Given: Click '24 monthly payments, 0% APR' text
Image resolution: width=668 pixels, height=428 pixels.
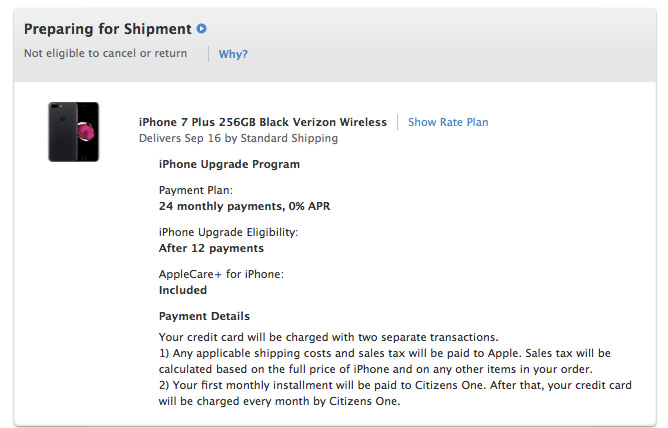Looking at the screenshot, I should [x=244, y=206].
